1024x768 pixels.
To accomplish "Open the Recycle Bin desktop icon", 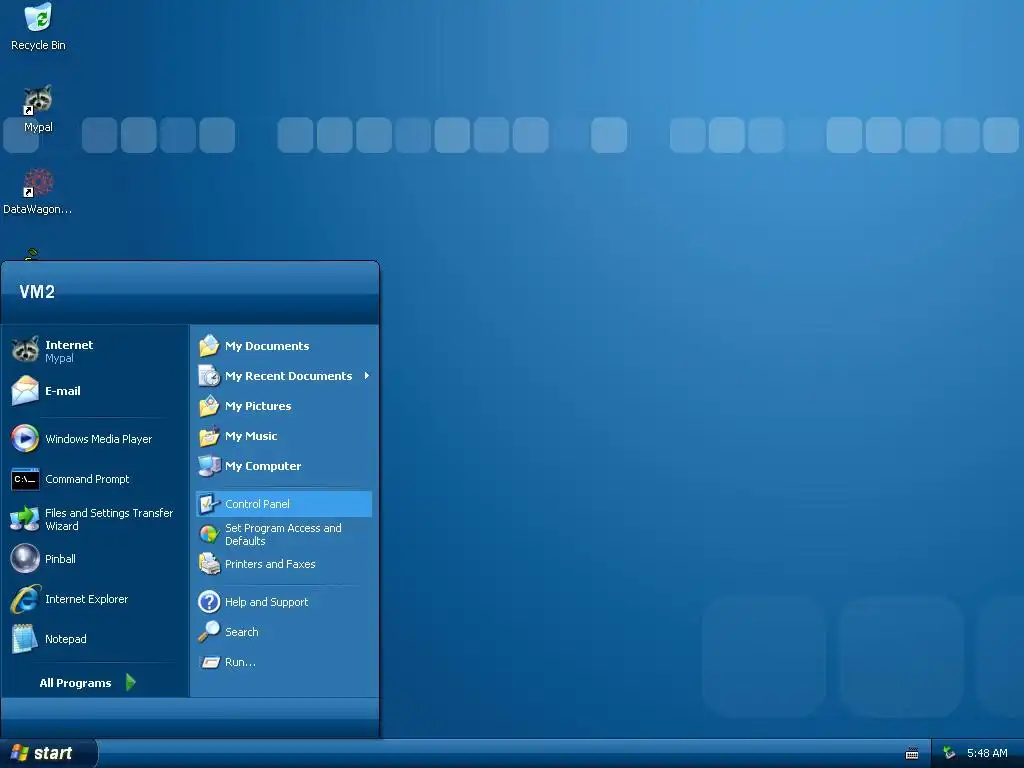I will point(38,26).
